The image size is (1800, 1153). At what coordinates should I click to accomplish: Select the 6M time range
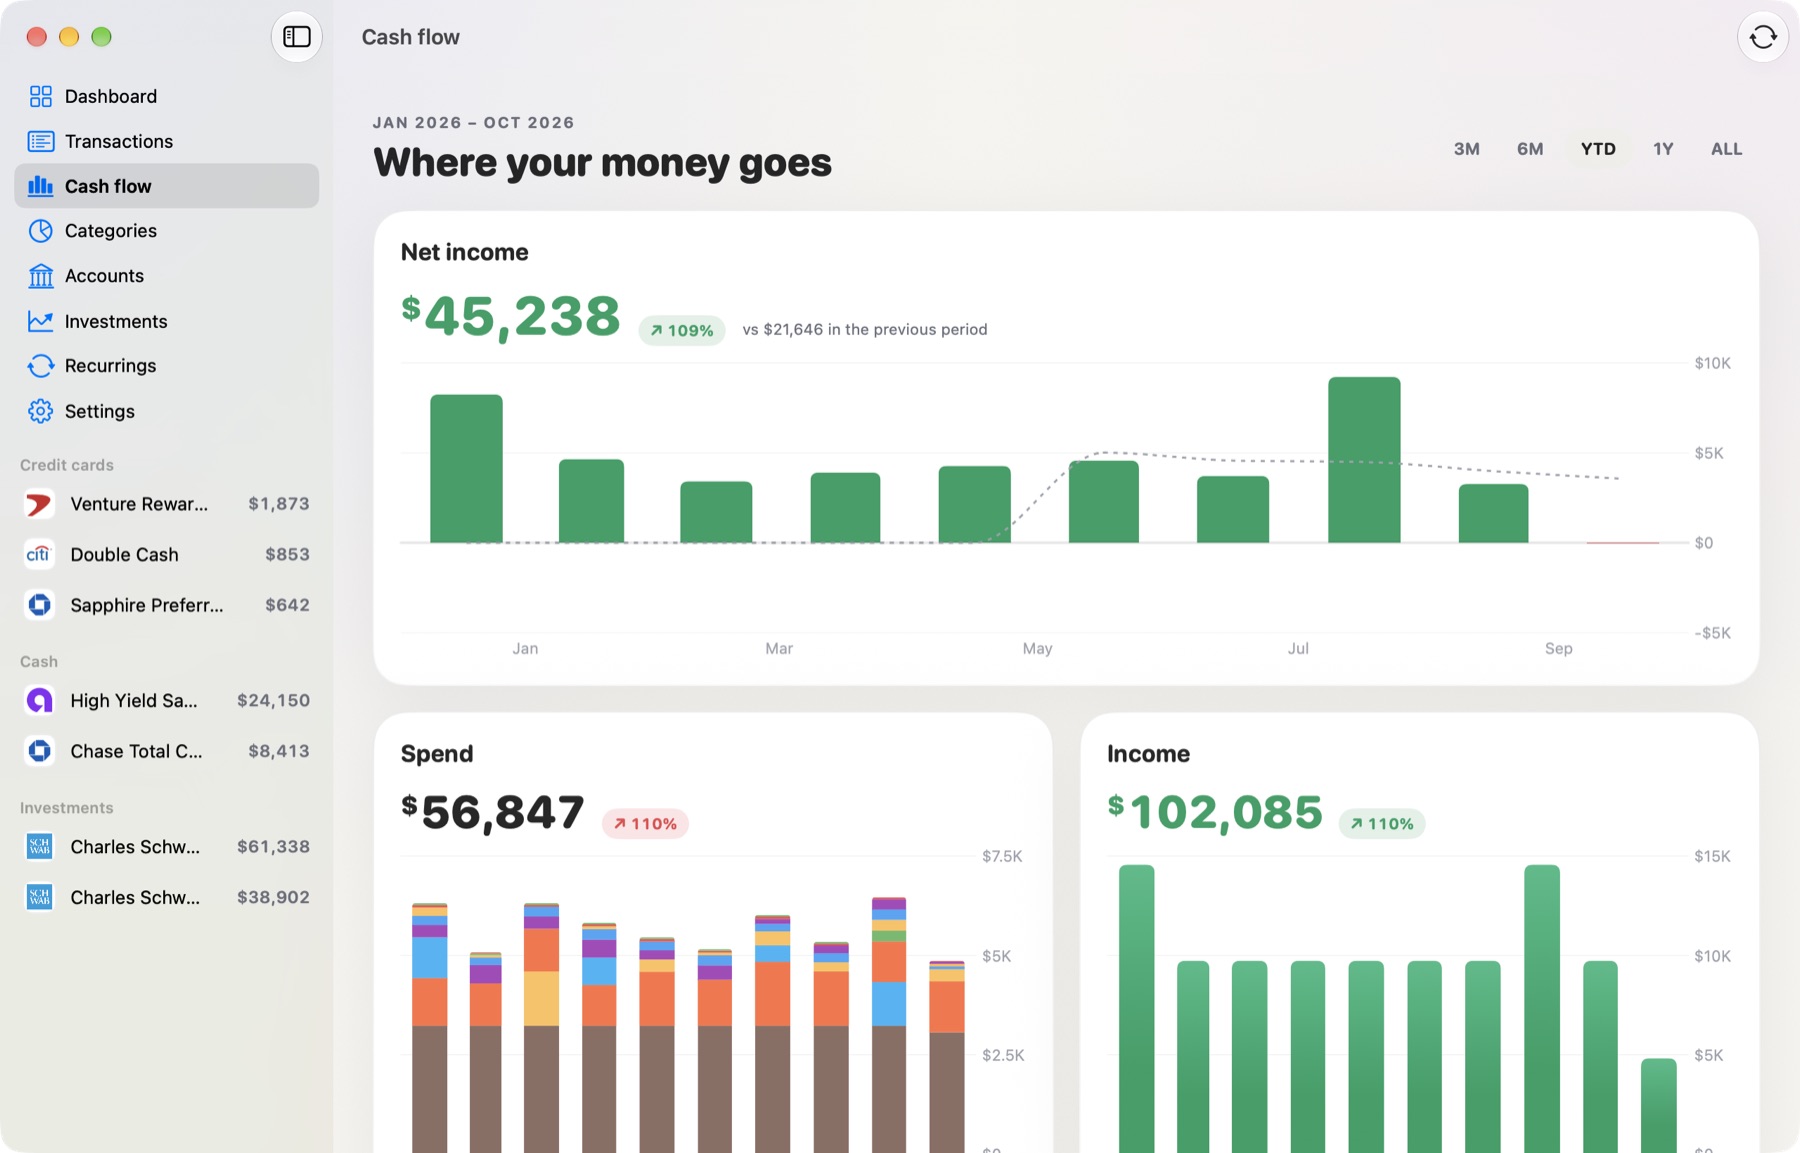(1530, 149)
